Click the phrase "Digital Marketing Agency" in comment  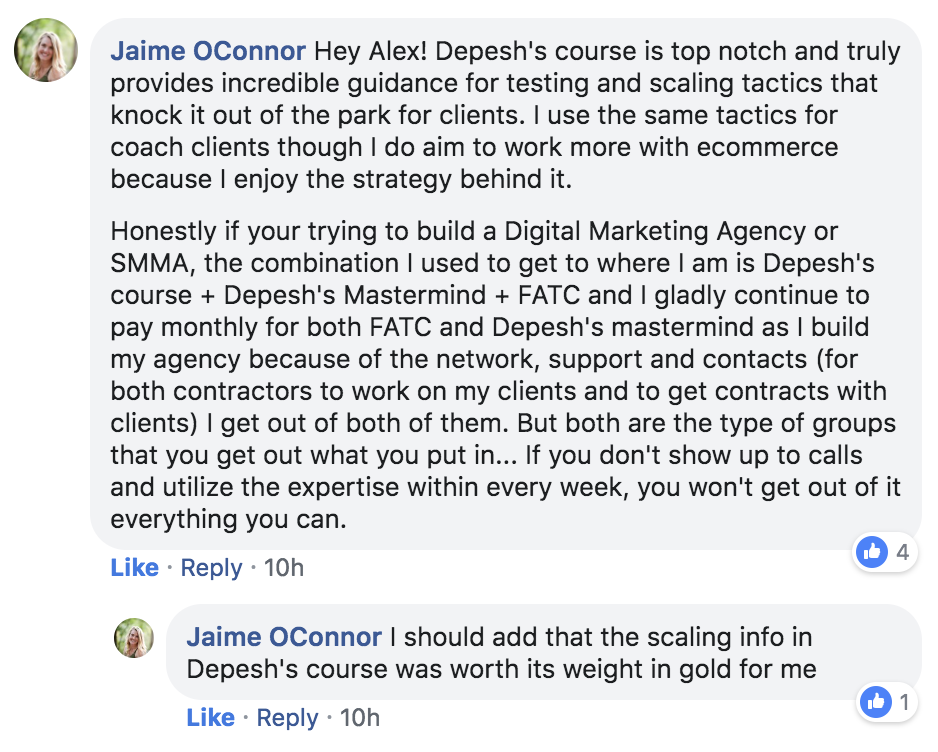click(x=656, y=232)
